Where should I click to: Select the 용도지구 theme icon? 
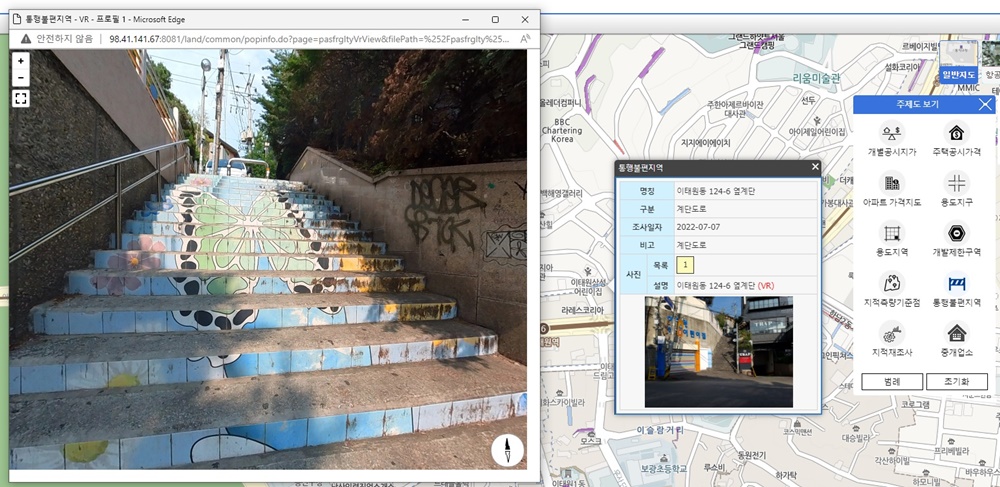click(x=956, y=183)
